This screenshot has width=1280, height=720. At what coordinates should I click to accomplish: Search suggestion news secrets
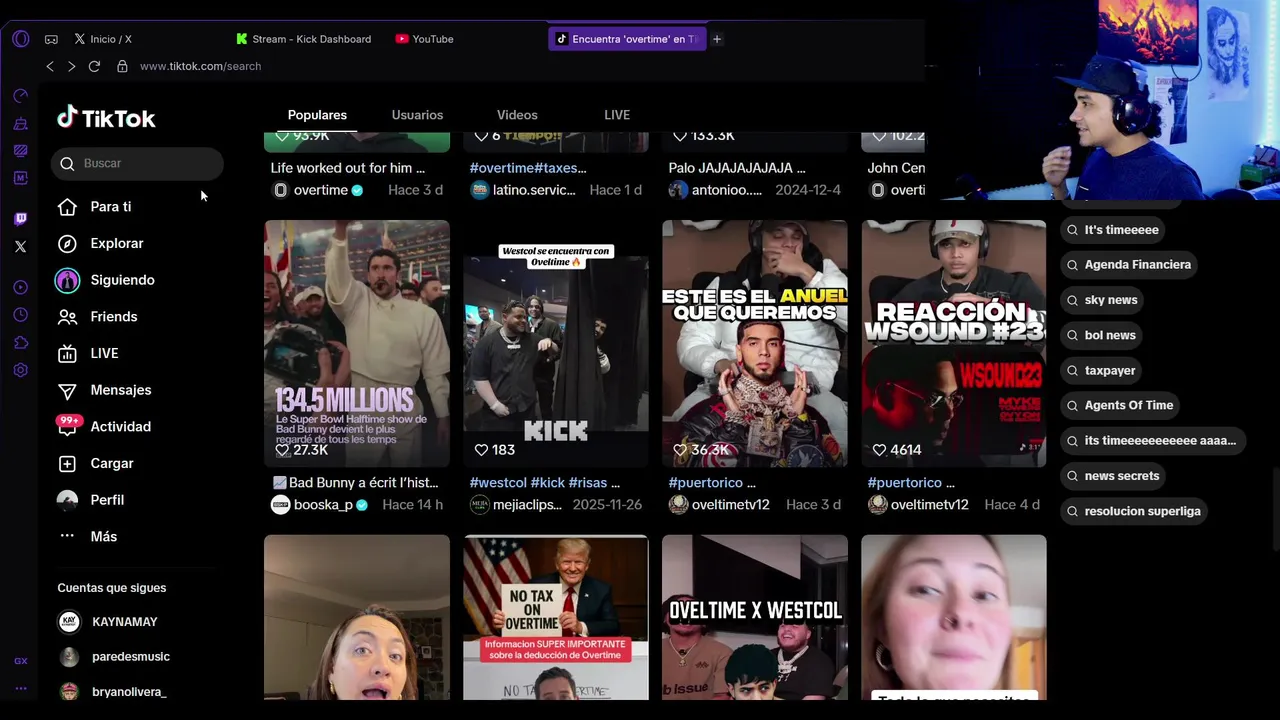[x=1113, y=476]
